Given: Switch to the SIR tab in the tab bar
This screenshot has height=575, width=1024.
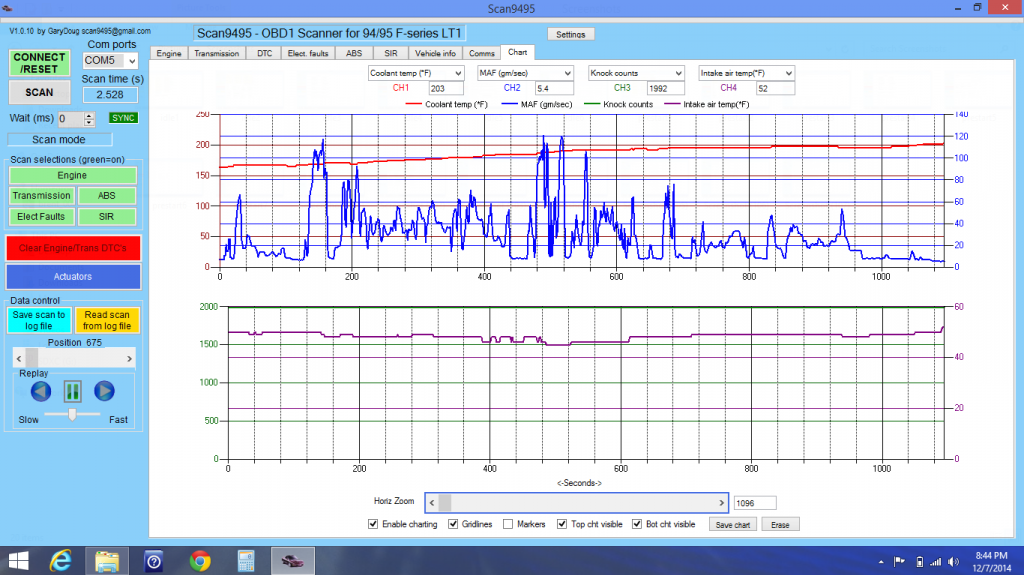Looking at the screenshot, I should [391, 54].
